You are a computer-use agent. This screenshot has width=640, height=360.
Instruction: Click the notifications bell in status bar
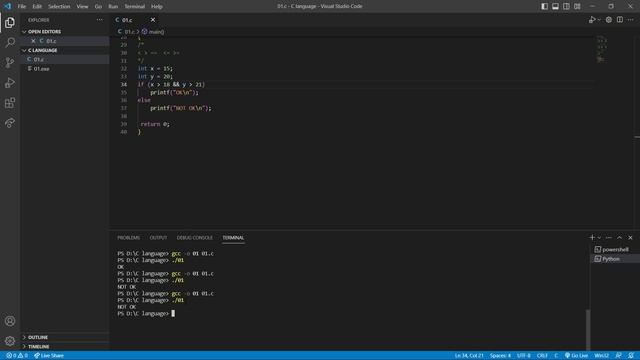coord(631,356)
